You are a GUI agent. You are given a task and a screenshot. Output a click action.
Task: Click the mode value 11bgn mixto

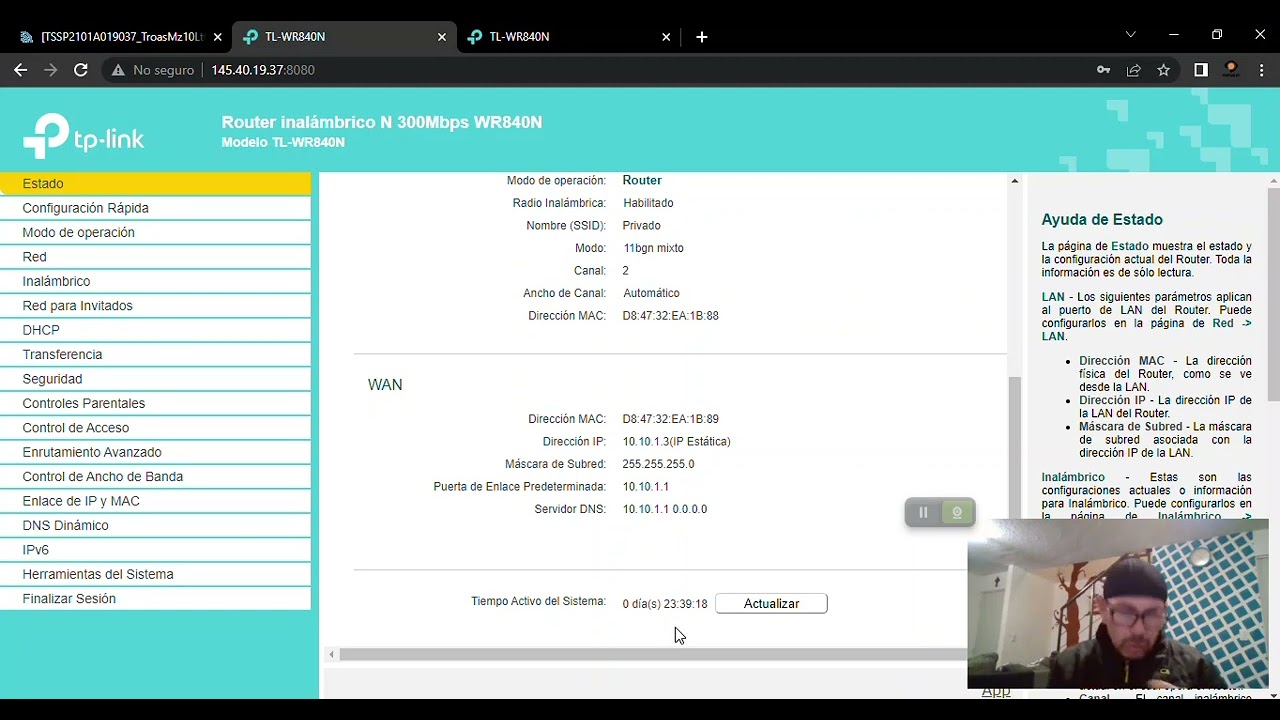coord(653,248)
